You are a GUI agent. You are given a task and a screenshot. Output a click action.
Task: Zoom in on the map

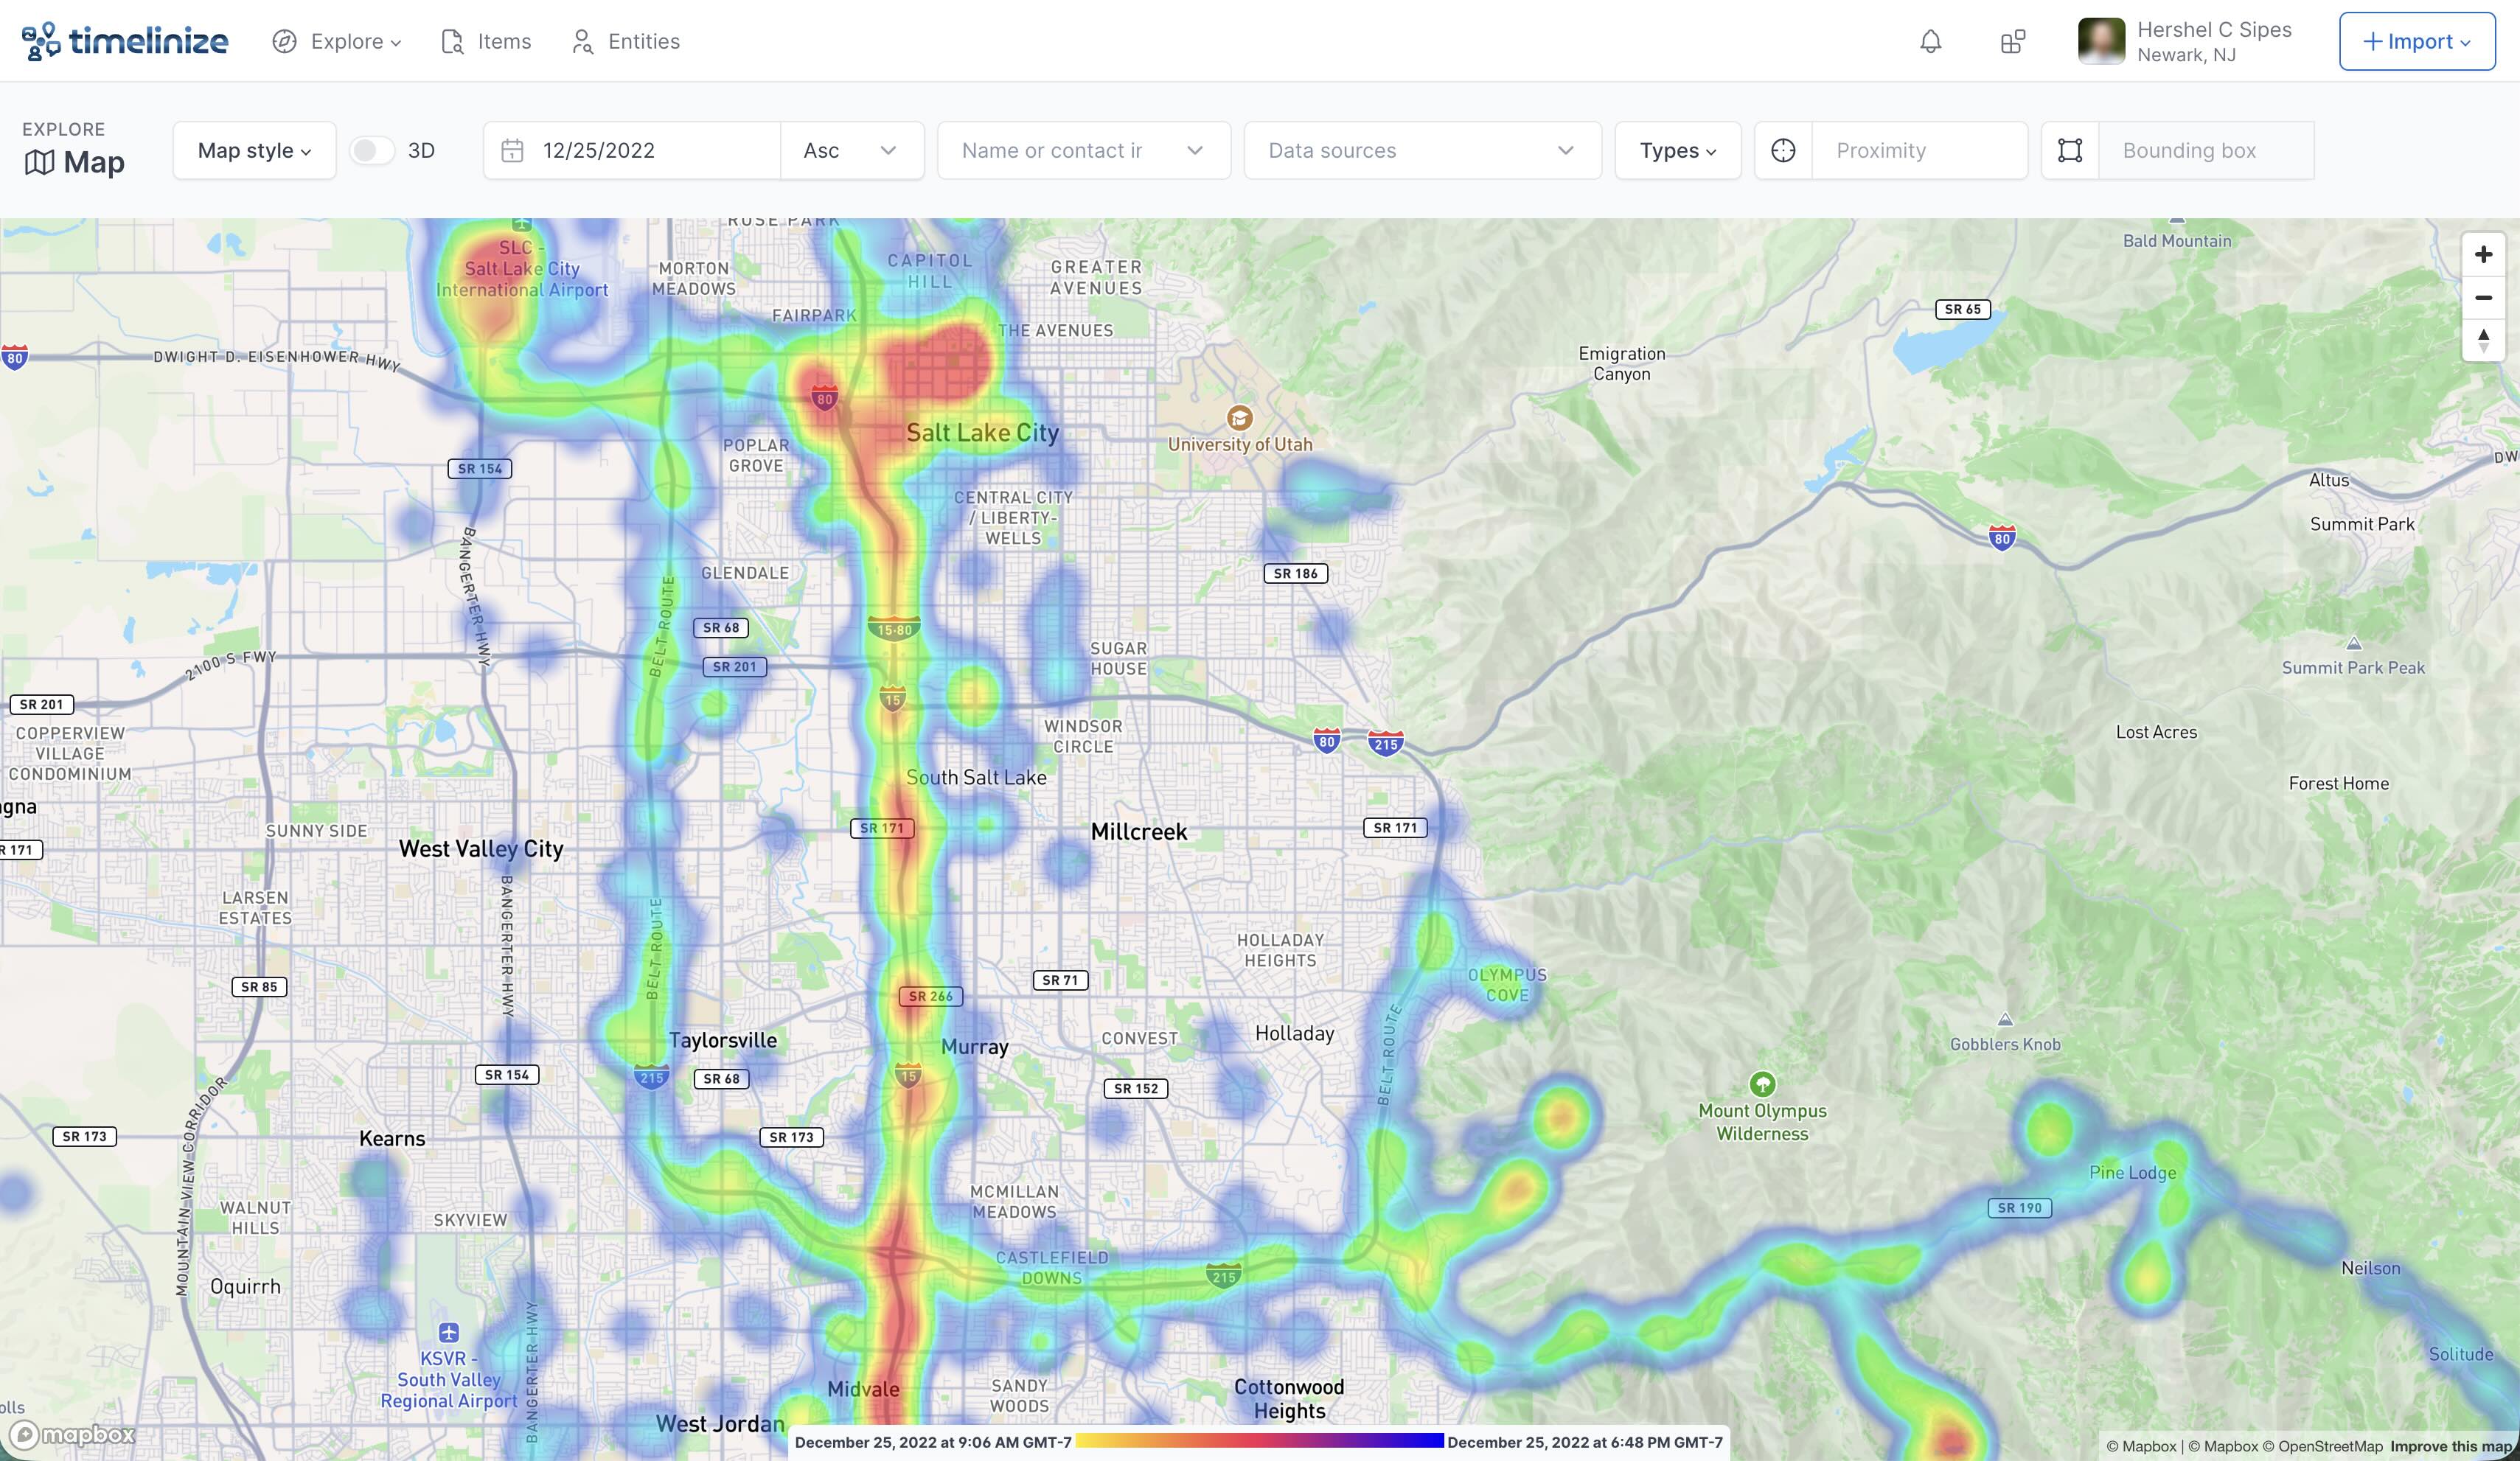point(2483,255)
